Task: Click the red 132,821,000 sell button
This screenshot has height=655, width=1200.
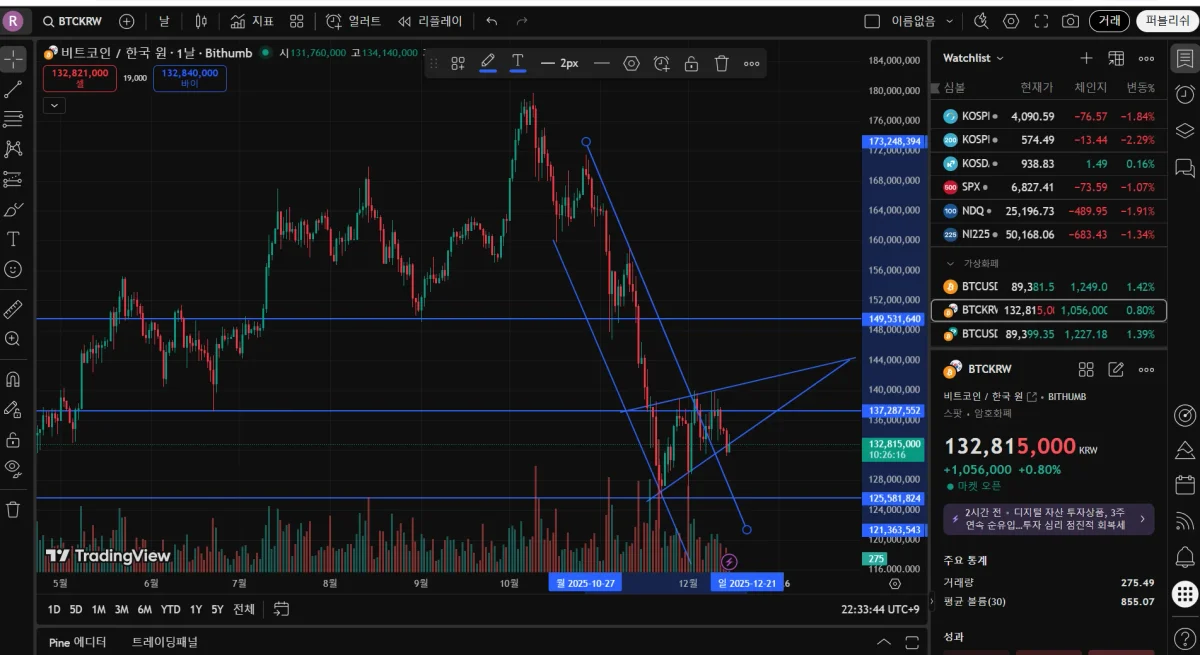Action: 80,78
